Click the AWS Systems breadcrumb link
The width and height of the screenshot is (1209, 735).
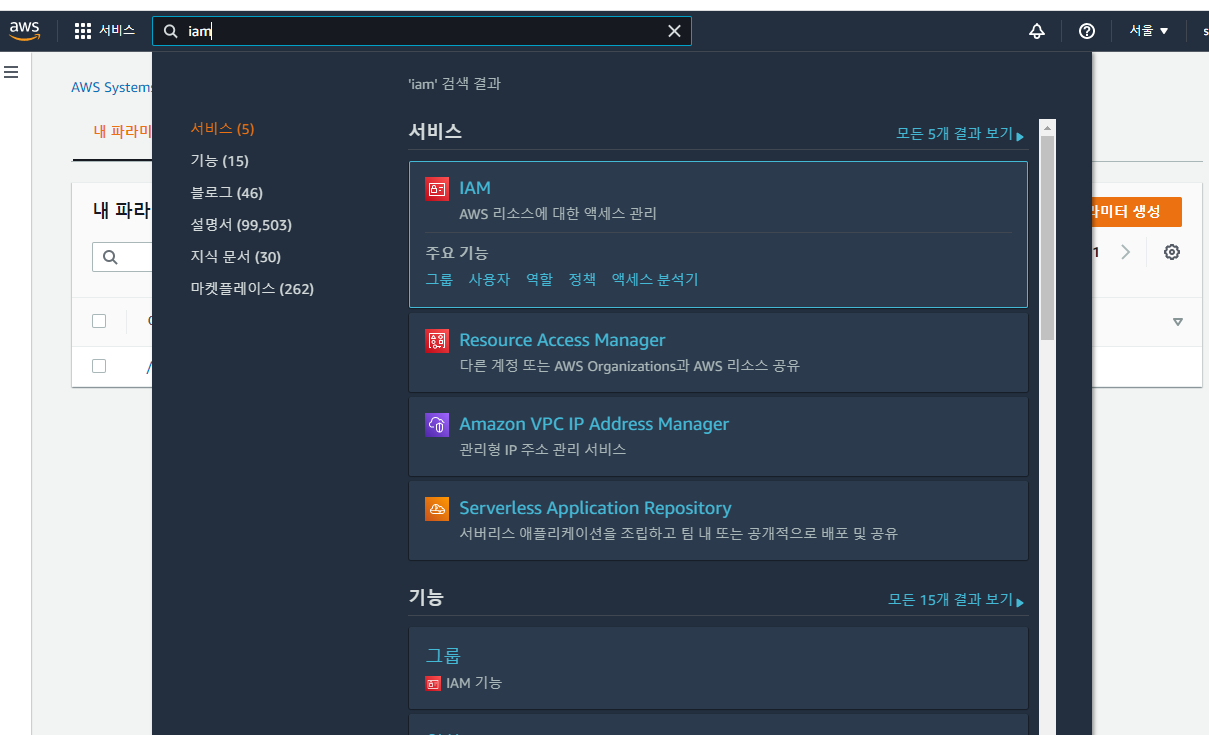tap(112, 87)
